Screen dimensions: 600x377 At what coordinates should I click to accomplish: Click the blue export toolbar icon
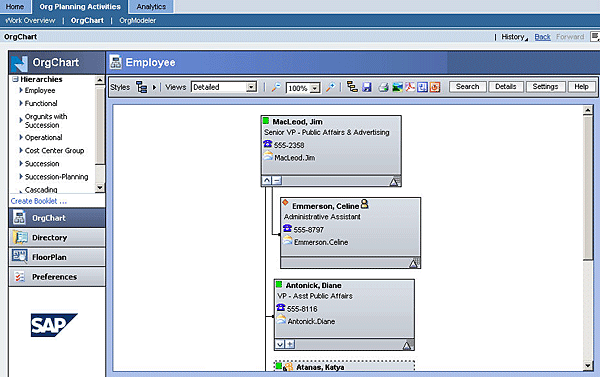pyautogui.click(x=422, y=87)
